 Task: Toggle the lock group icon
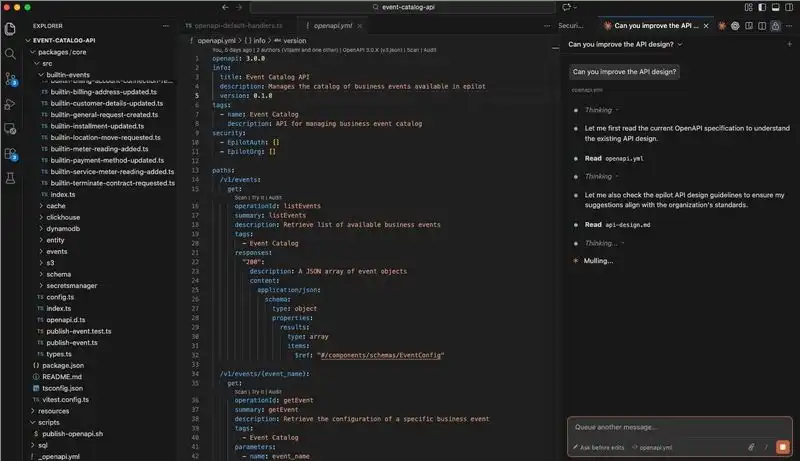(776, 25)
